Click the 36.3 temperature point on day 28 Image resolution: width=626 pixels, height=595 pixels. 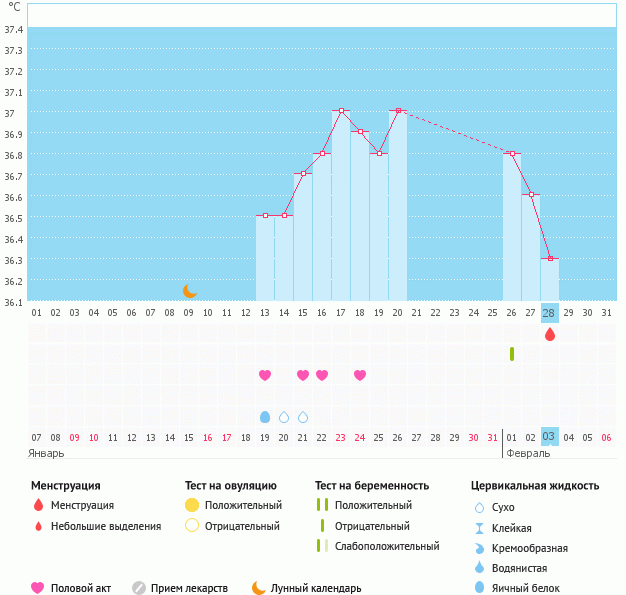click(x=549, y=258)
